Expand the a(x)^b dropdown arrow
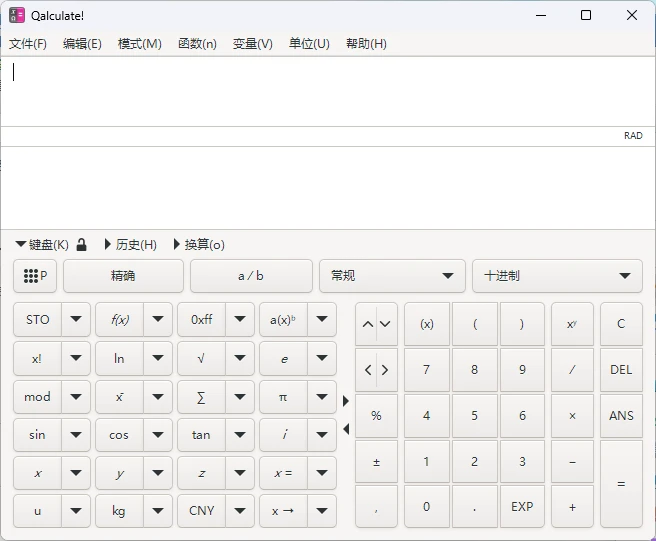The image size is (656, 541). [x=322, y=320]
